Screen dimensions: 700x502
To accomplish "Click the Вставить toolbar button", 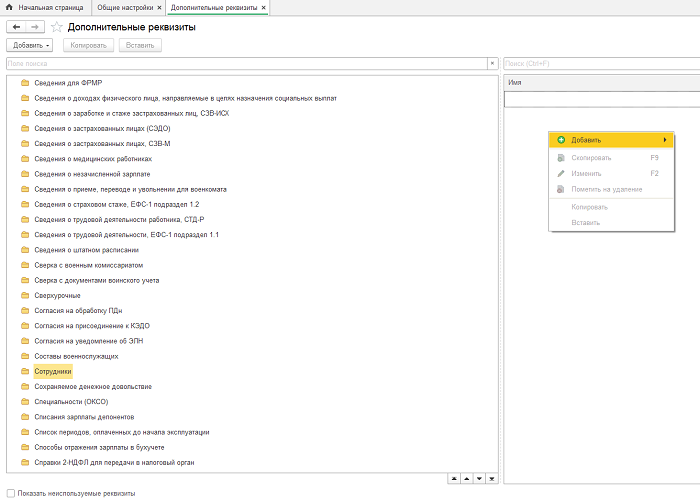I will [x=139, y=45].
